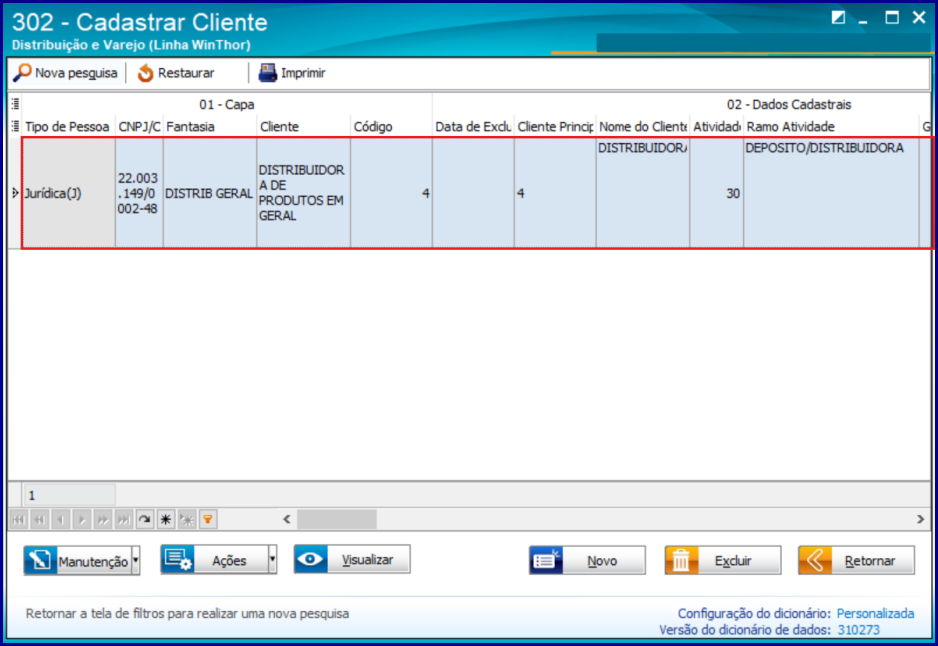Screen dimensions: 938x646
Task: Sort by Fantasia column header
Action: (x=209, y=126)
